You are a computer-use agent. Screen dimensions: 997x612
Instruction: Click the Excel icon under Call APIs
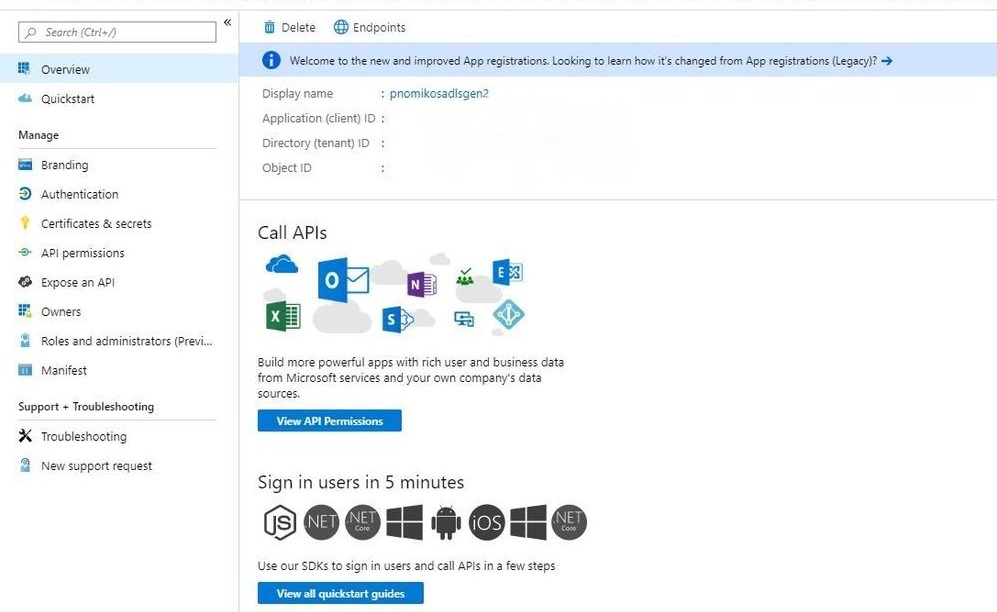(281, 316)
